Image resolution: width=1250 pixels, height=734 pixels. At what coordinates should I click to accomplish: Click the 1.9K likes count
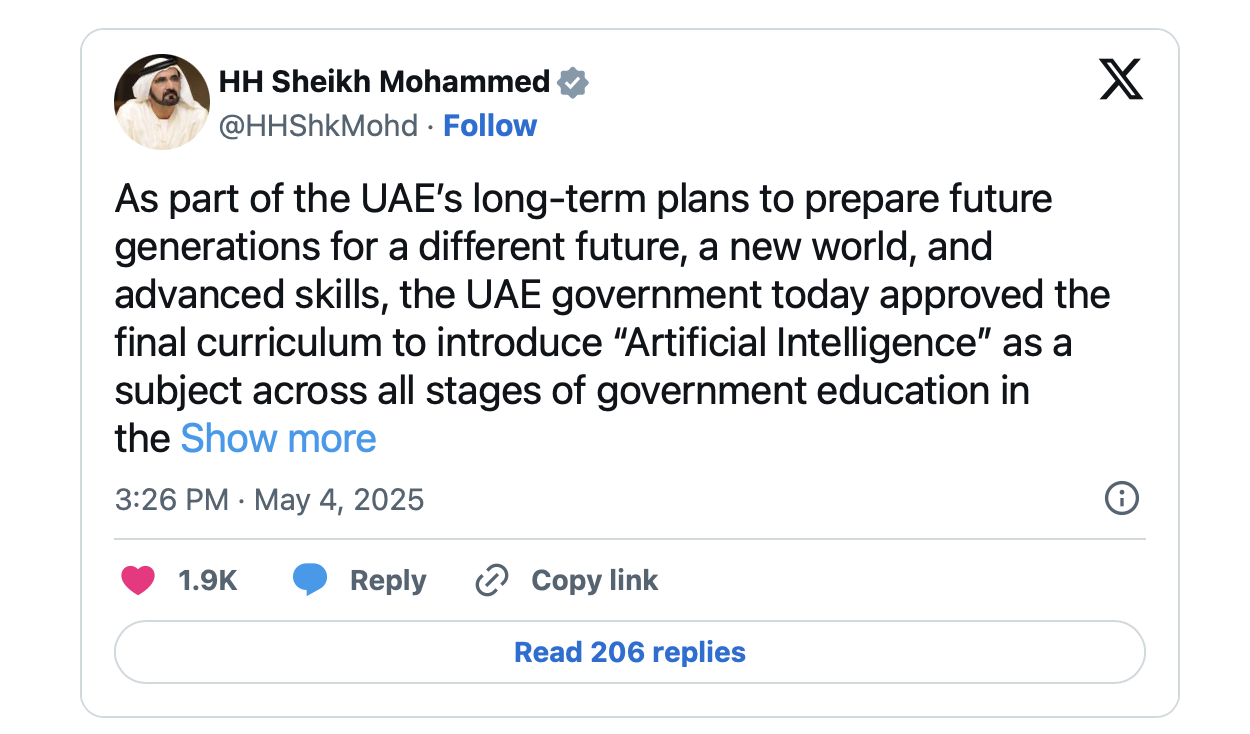207,580
